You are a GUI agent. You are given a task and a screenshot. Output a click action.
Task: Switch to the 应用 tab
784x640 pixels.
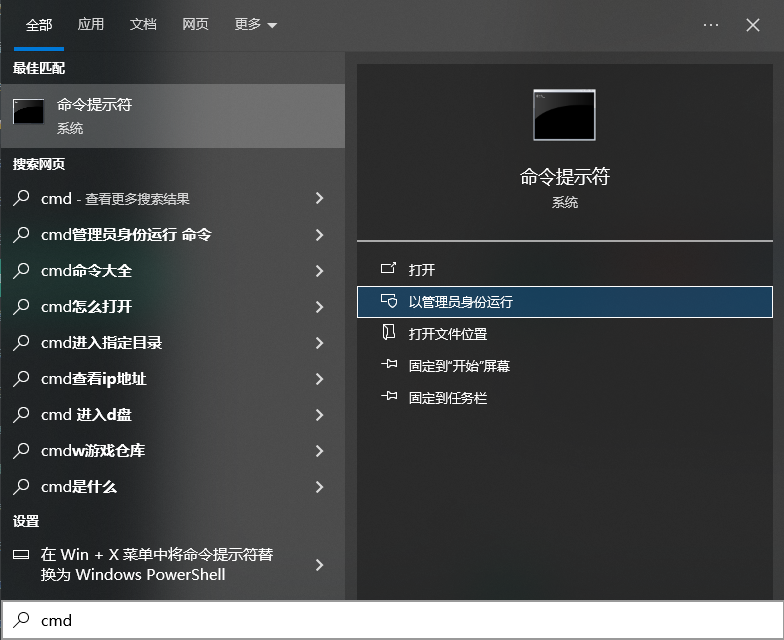pos(91,25)
